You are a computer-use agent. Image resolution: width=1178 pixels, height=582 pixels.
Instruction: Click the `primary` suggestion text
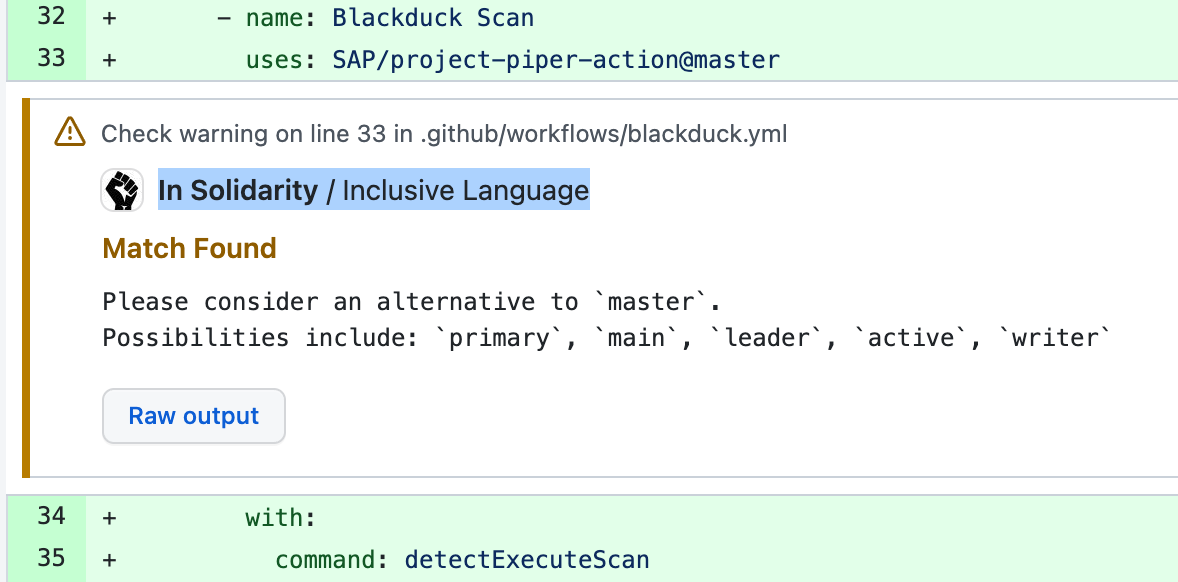click(499, 337)
